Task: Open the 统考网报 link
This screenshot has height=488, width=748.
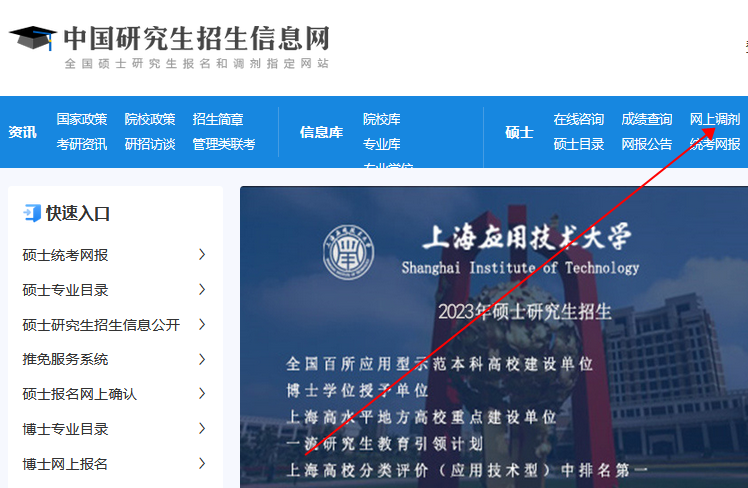Action: 715,144
